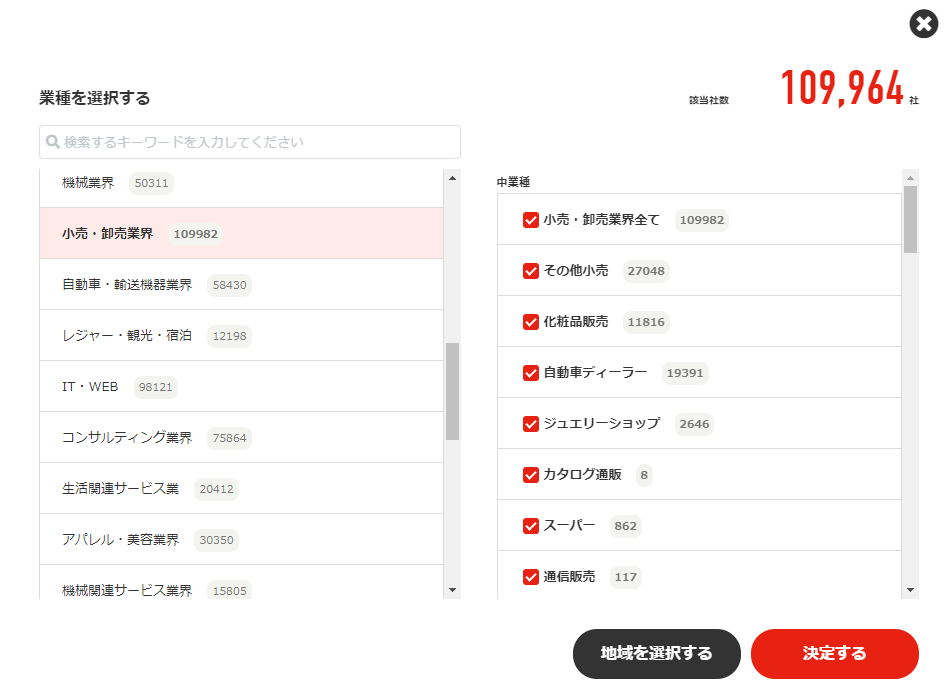The image size is (947, 688).
Task: Click the 58430 count badge beside 自動車・輸送機器業界
Action: point(230,285)
